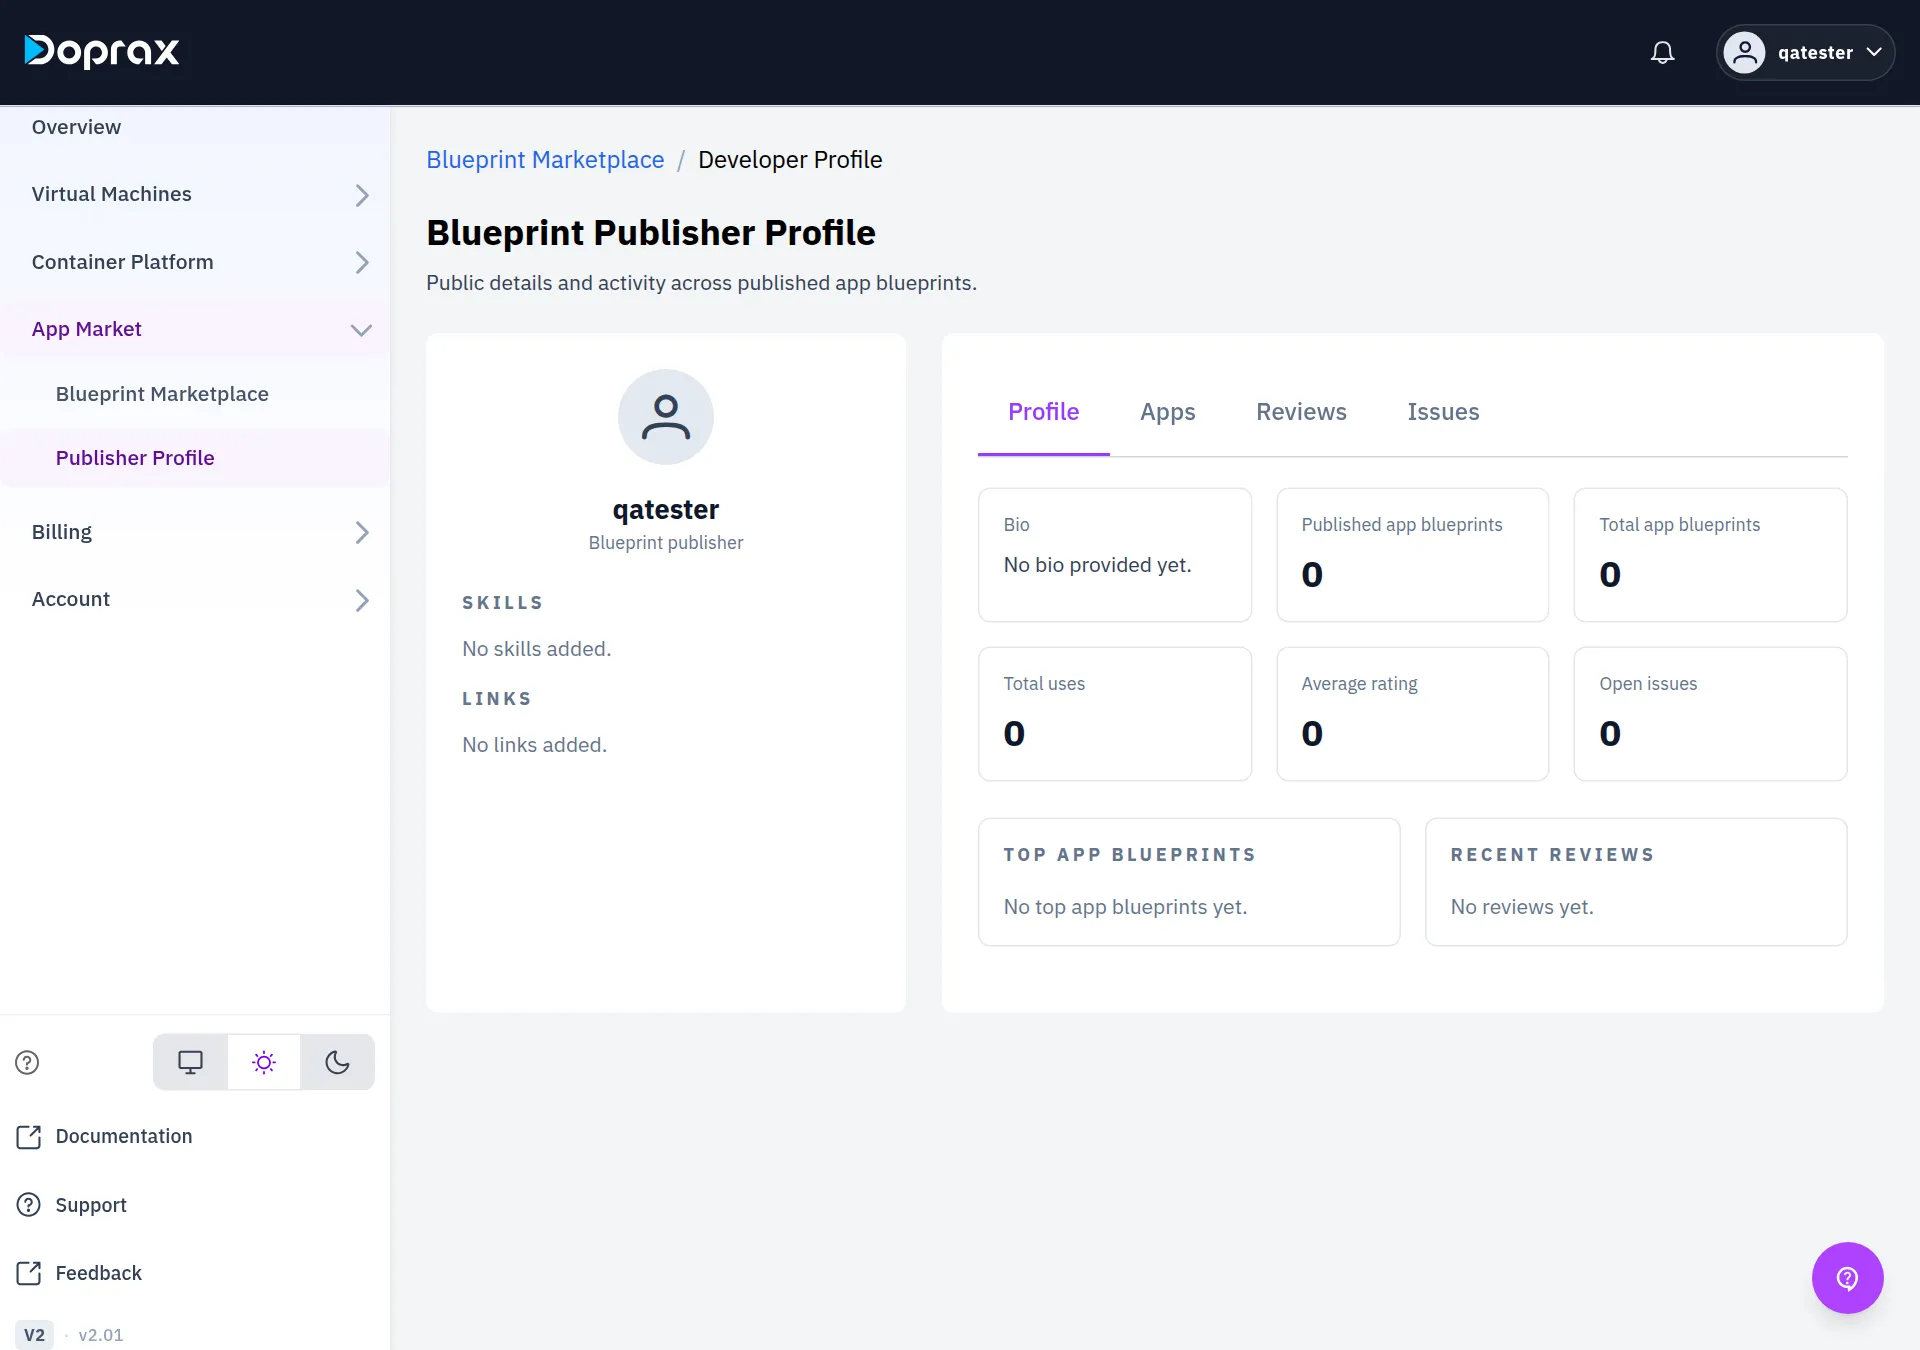The height and width of the screenshot is (1350, 1920).
Task: Click the Documentation external link icon
Action: (x=29, y=1137)
